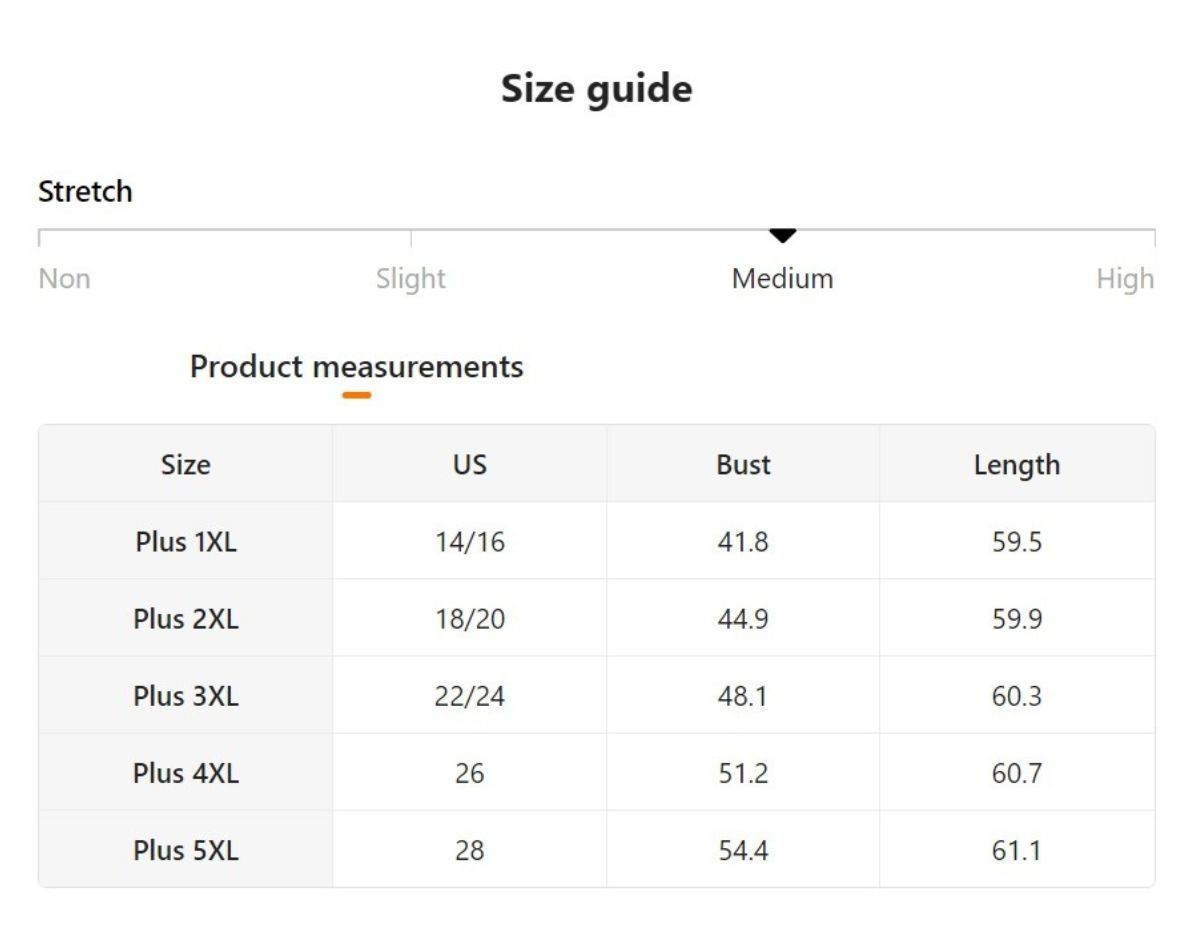Click the Size column header
1200x928 pixels.
coord(186,465)
